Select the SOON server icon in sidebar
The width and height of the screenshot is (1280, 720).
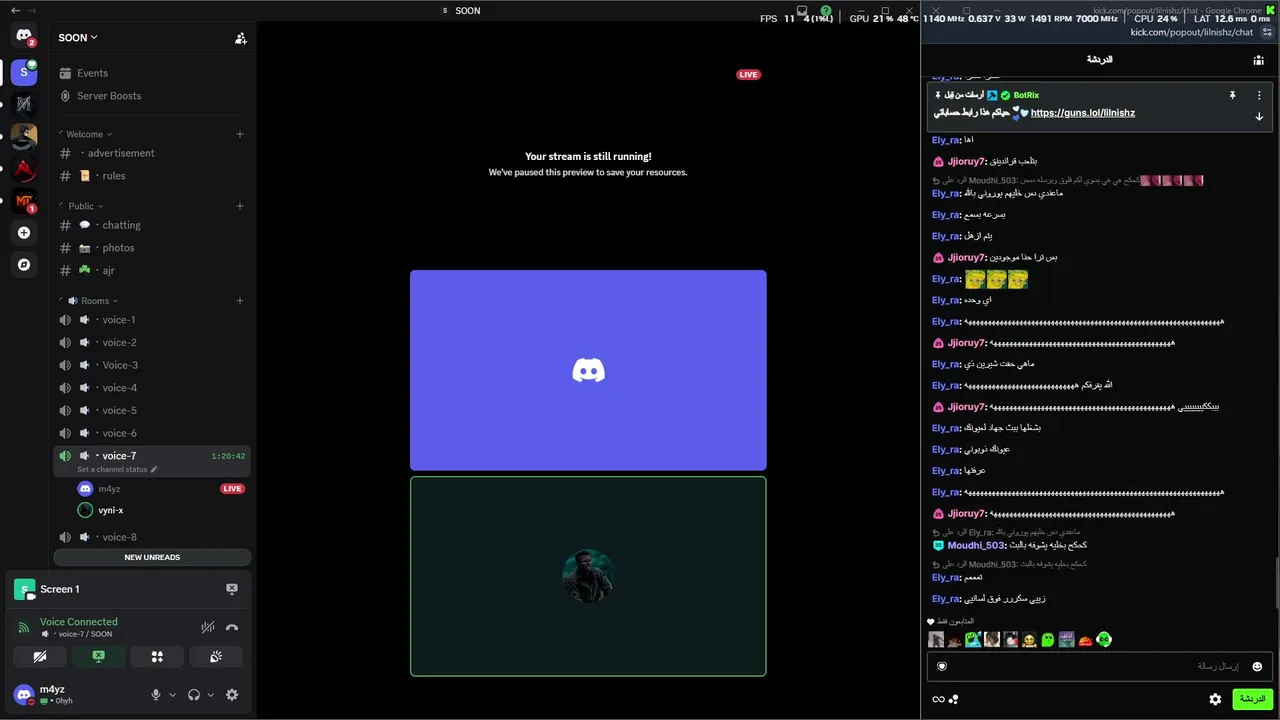(x=24, y=72)
